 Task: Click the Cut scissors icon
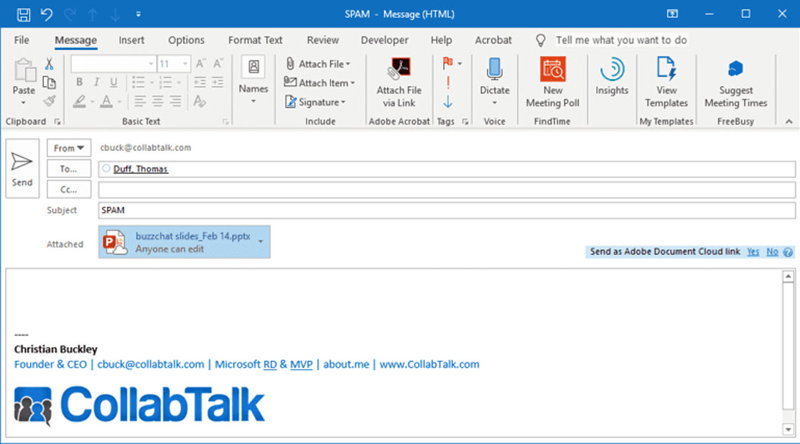[x=48, y=64]
